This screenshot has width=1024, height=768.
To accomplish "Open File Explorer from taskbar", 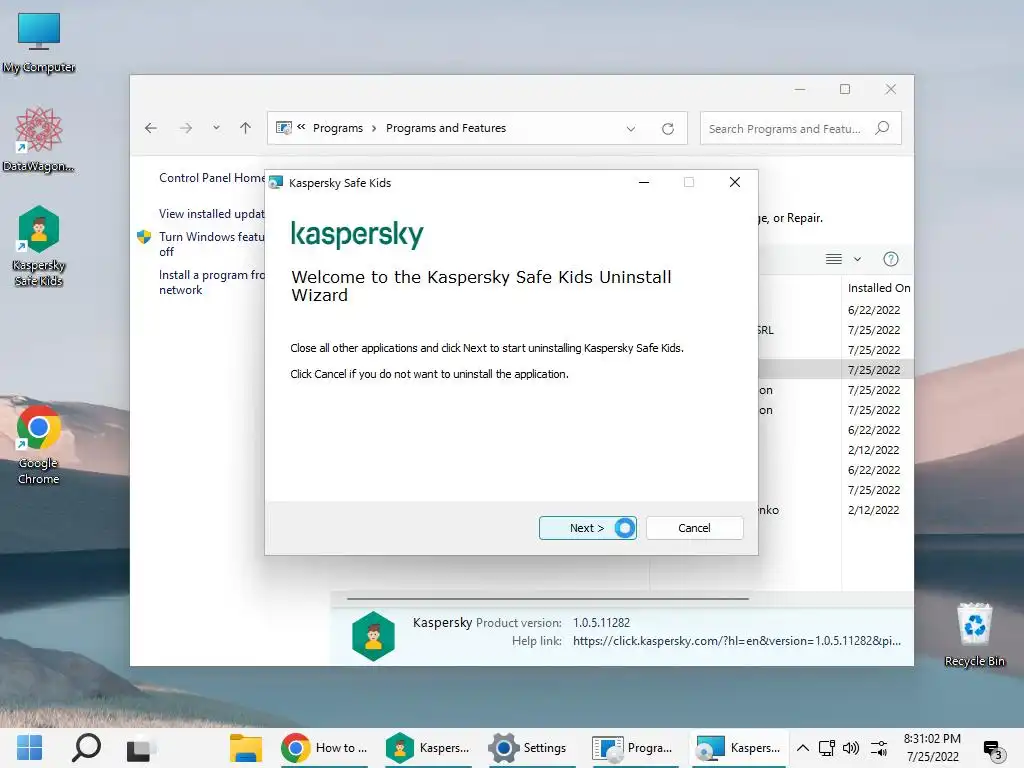I will point(246,748).
